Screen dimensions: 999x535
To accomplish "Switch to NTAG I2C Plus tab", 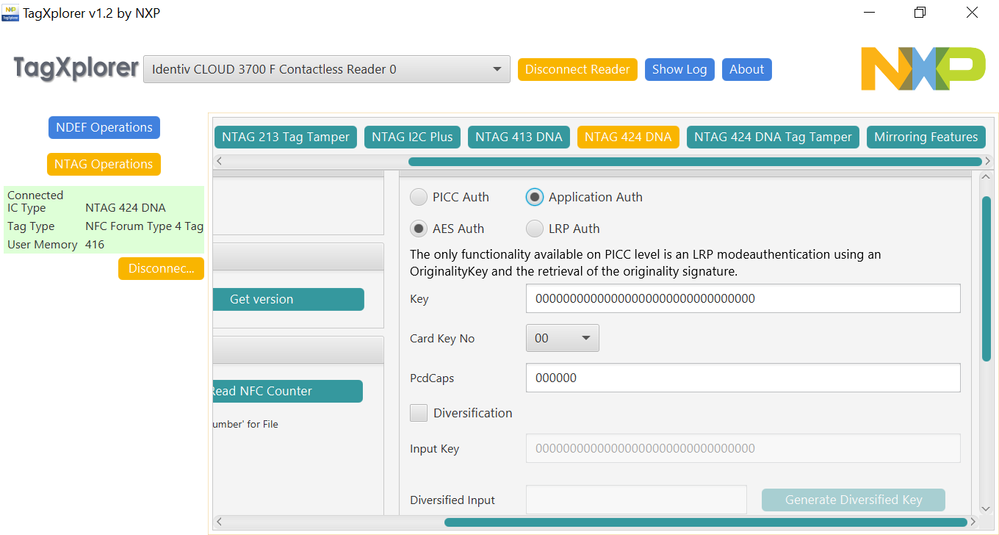I will click(412, 137).
